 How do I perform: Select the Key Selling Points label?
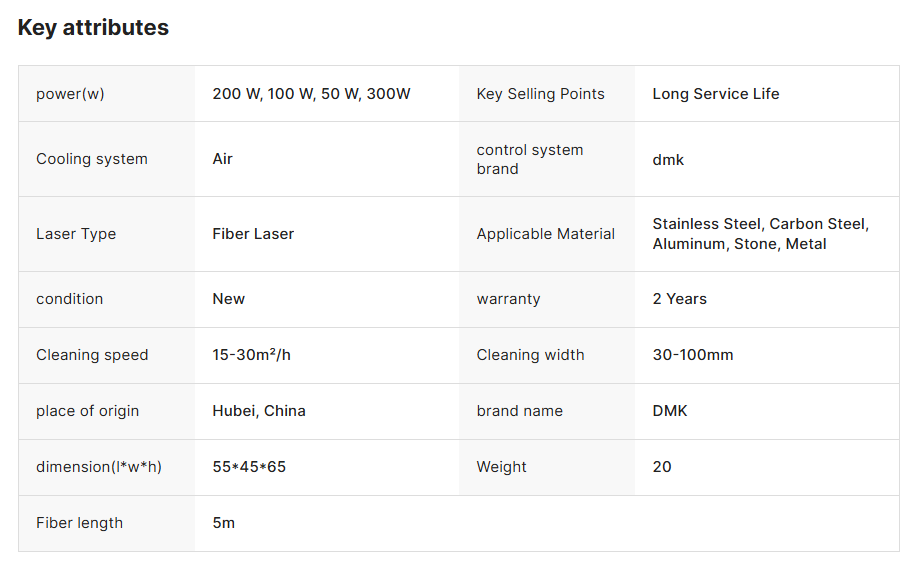pyautogui.click(x=540, y=94)
